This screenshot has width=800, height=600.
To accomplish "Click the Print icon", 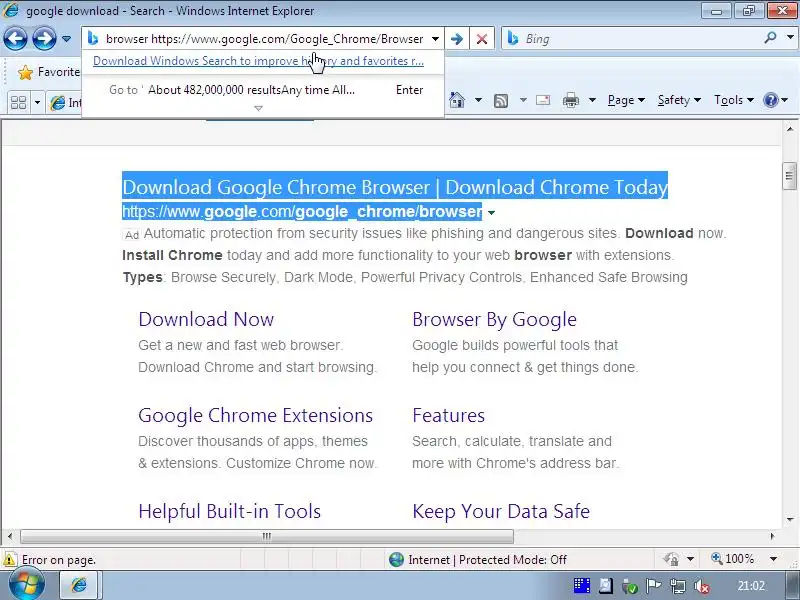I will pyautogui.click(x=570, y=100).
